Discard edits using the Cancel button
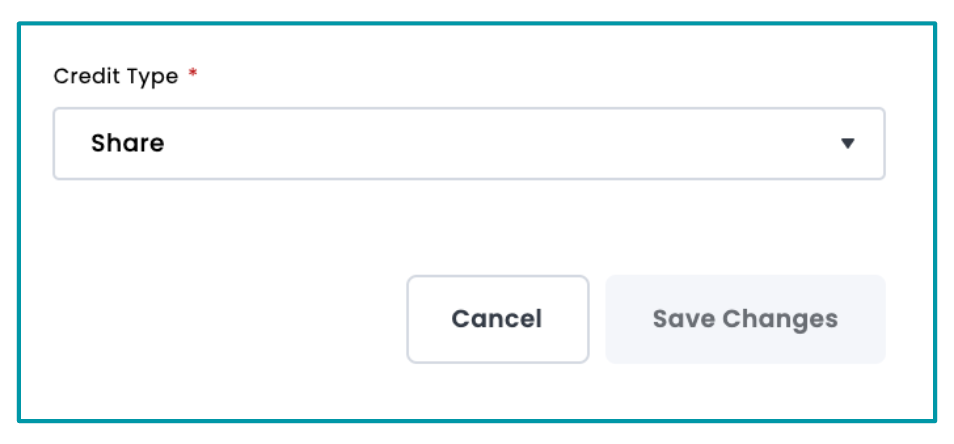 pyautogui.click(x=497, y=319)
